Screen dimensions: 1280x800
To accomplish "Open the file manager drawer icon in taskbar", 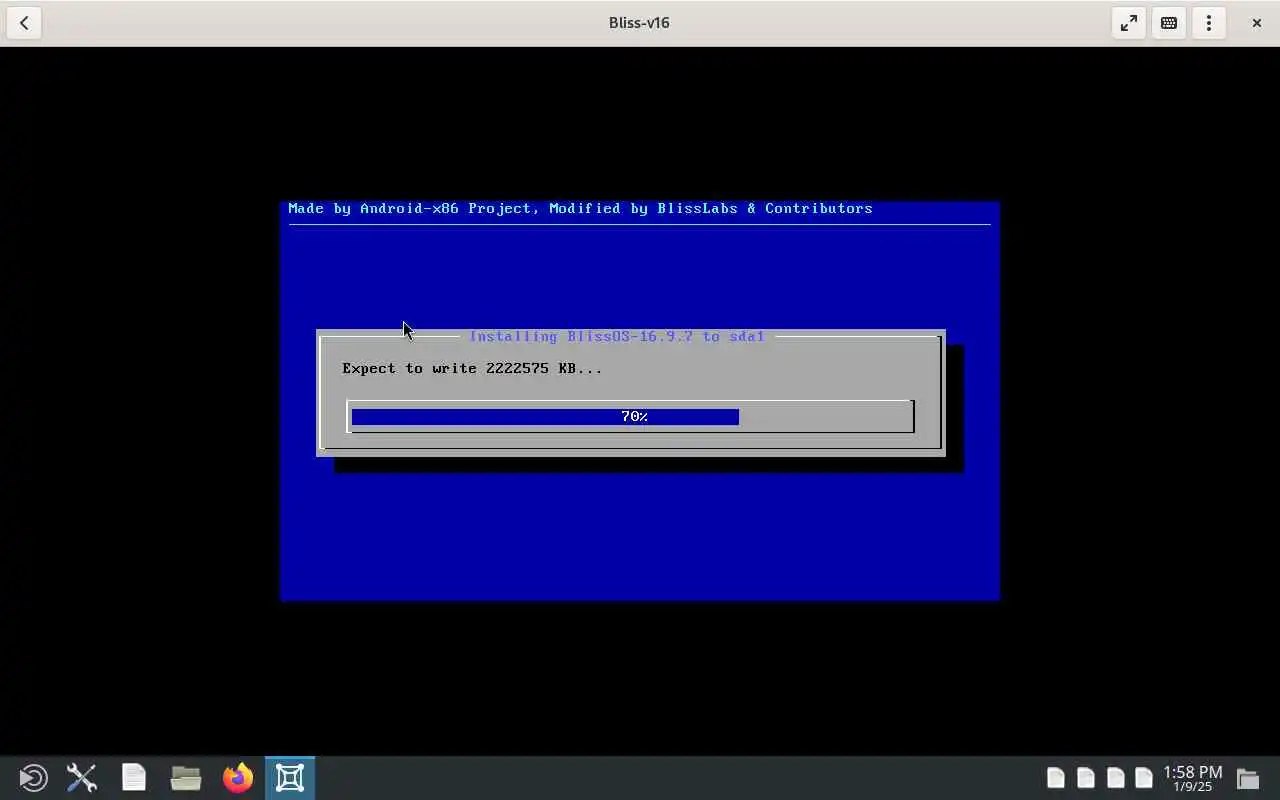I will (186, 778).
